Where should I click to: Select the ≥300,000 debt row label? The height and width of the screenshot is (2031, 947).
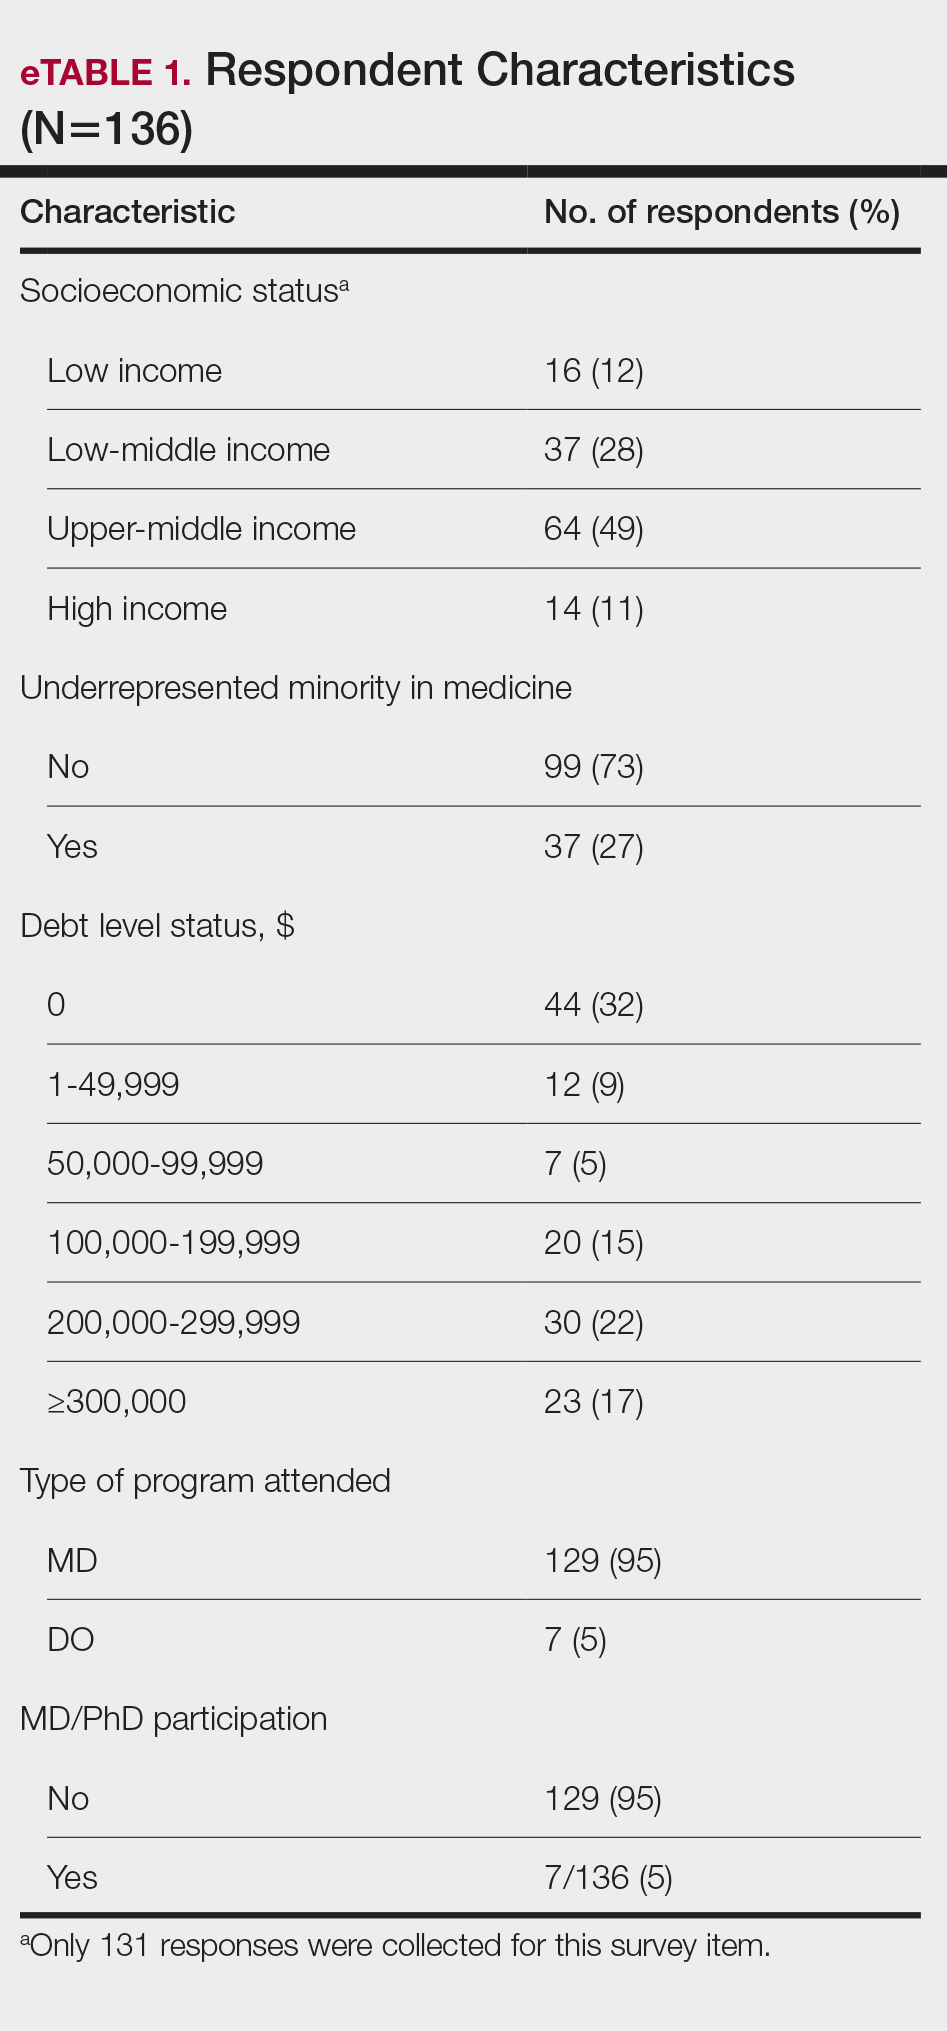(x=116, y=1402)
